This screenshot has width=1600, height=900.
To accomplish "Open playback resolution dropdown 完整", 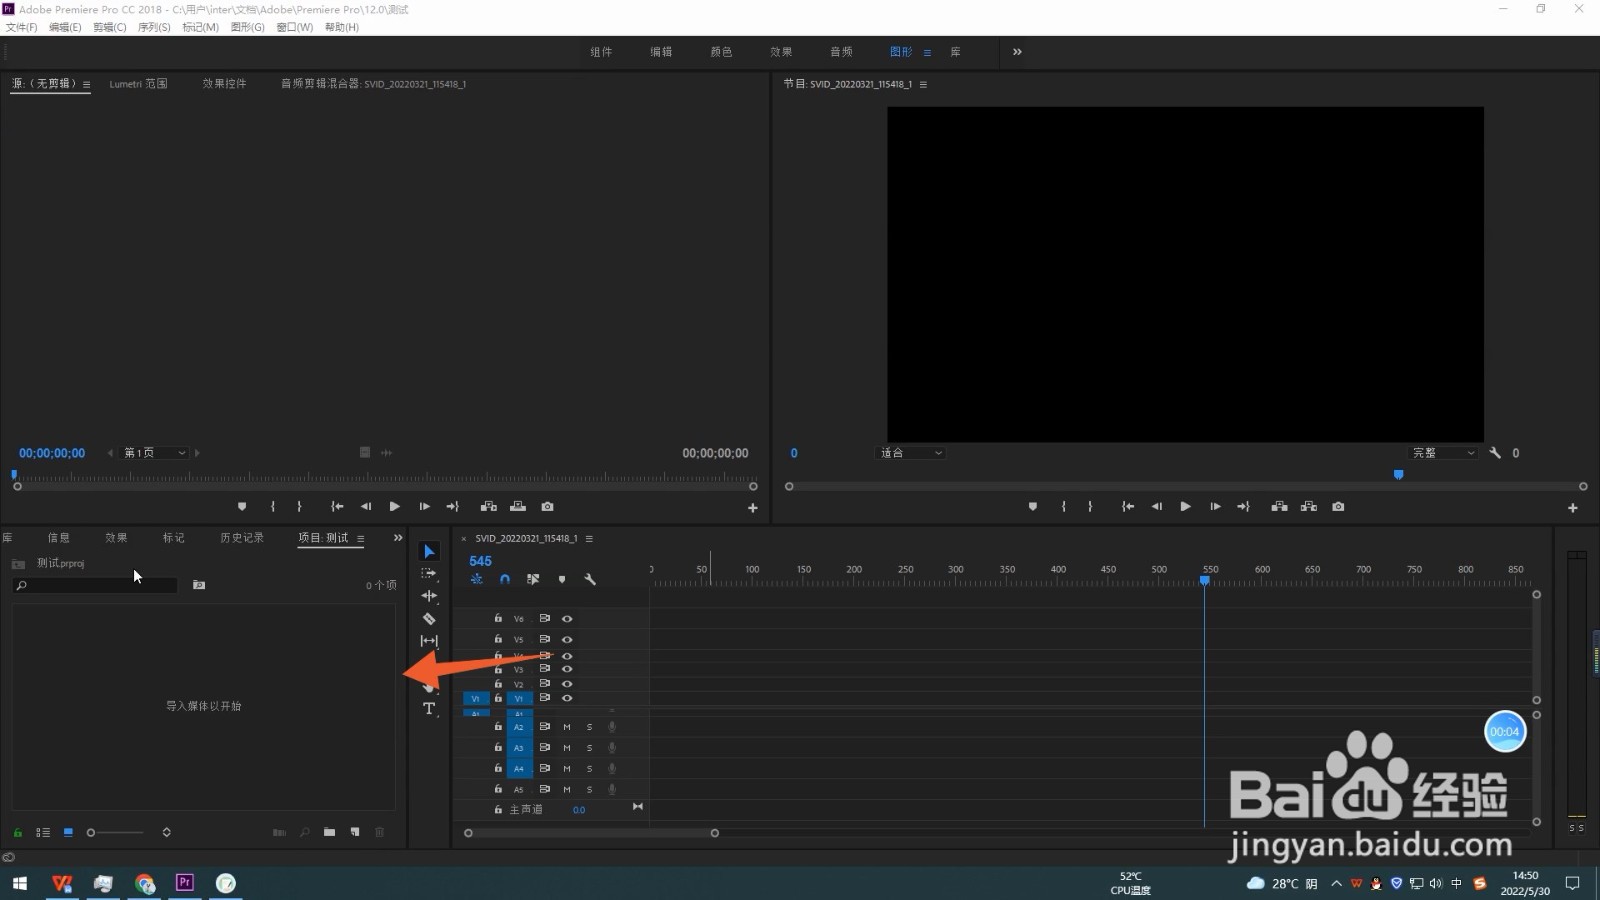I will pyautogui.click(x=1443, y=453).
